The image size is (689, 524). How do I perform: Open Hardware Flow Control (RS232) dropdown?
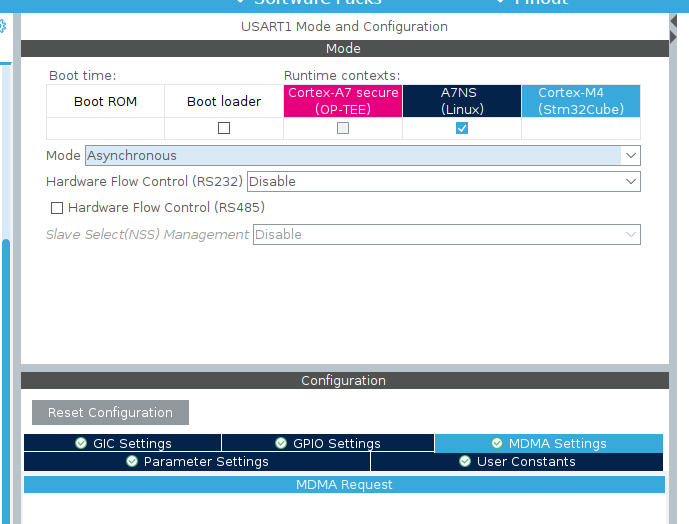(444, 182)
